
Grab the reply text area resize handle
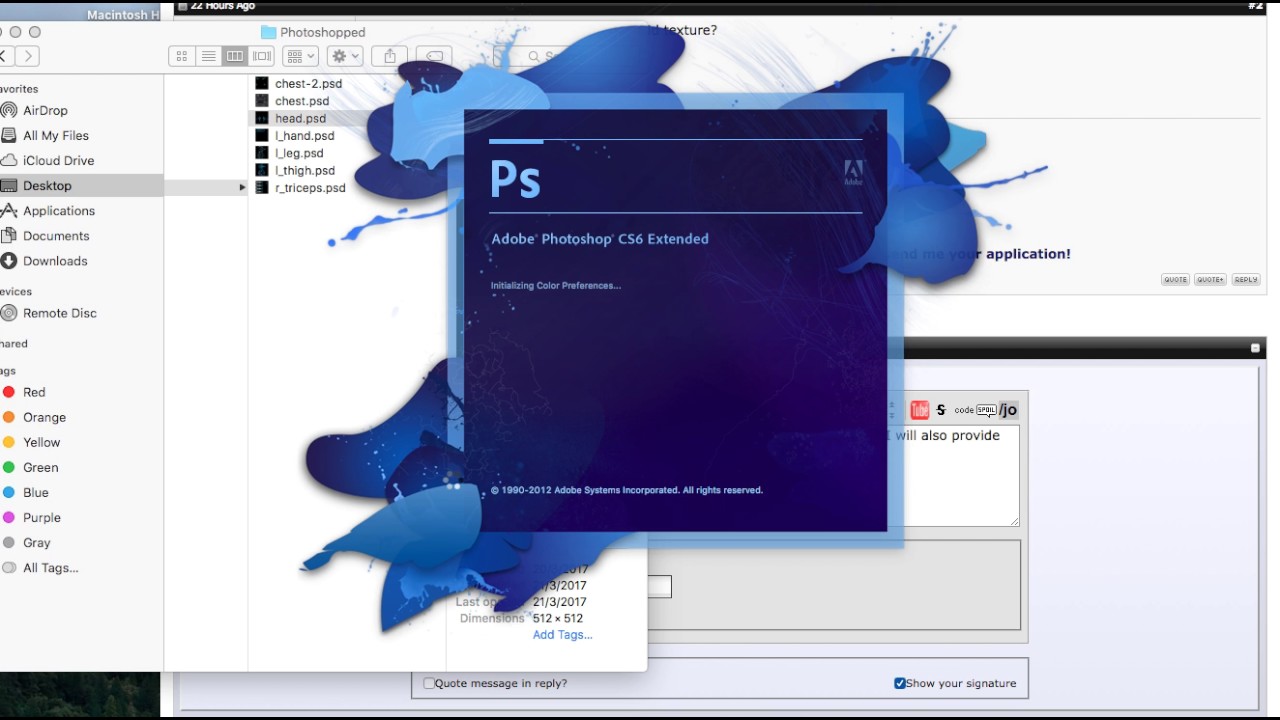pyautogui.click(x=1014, y=522)
